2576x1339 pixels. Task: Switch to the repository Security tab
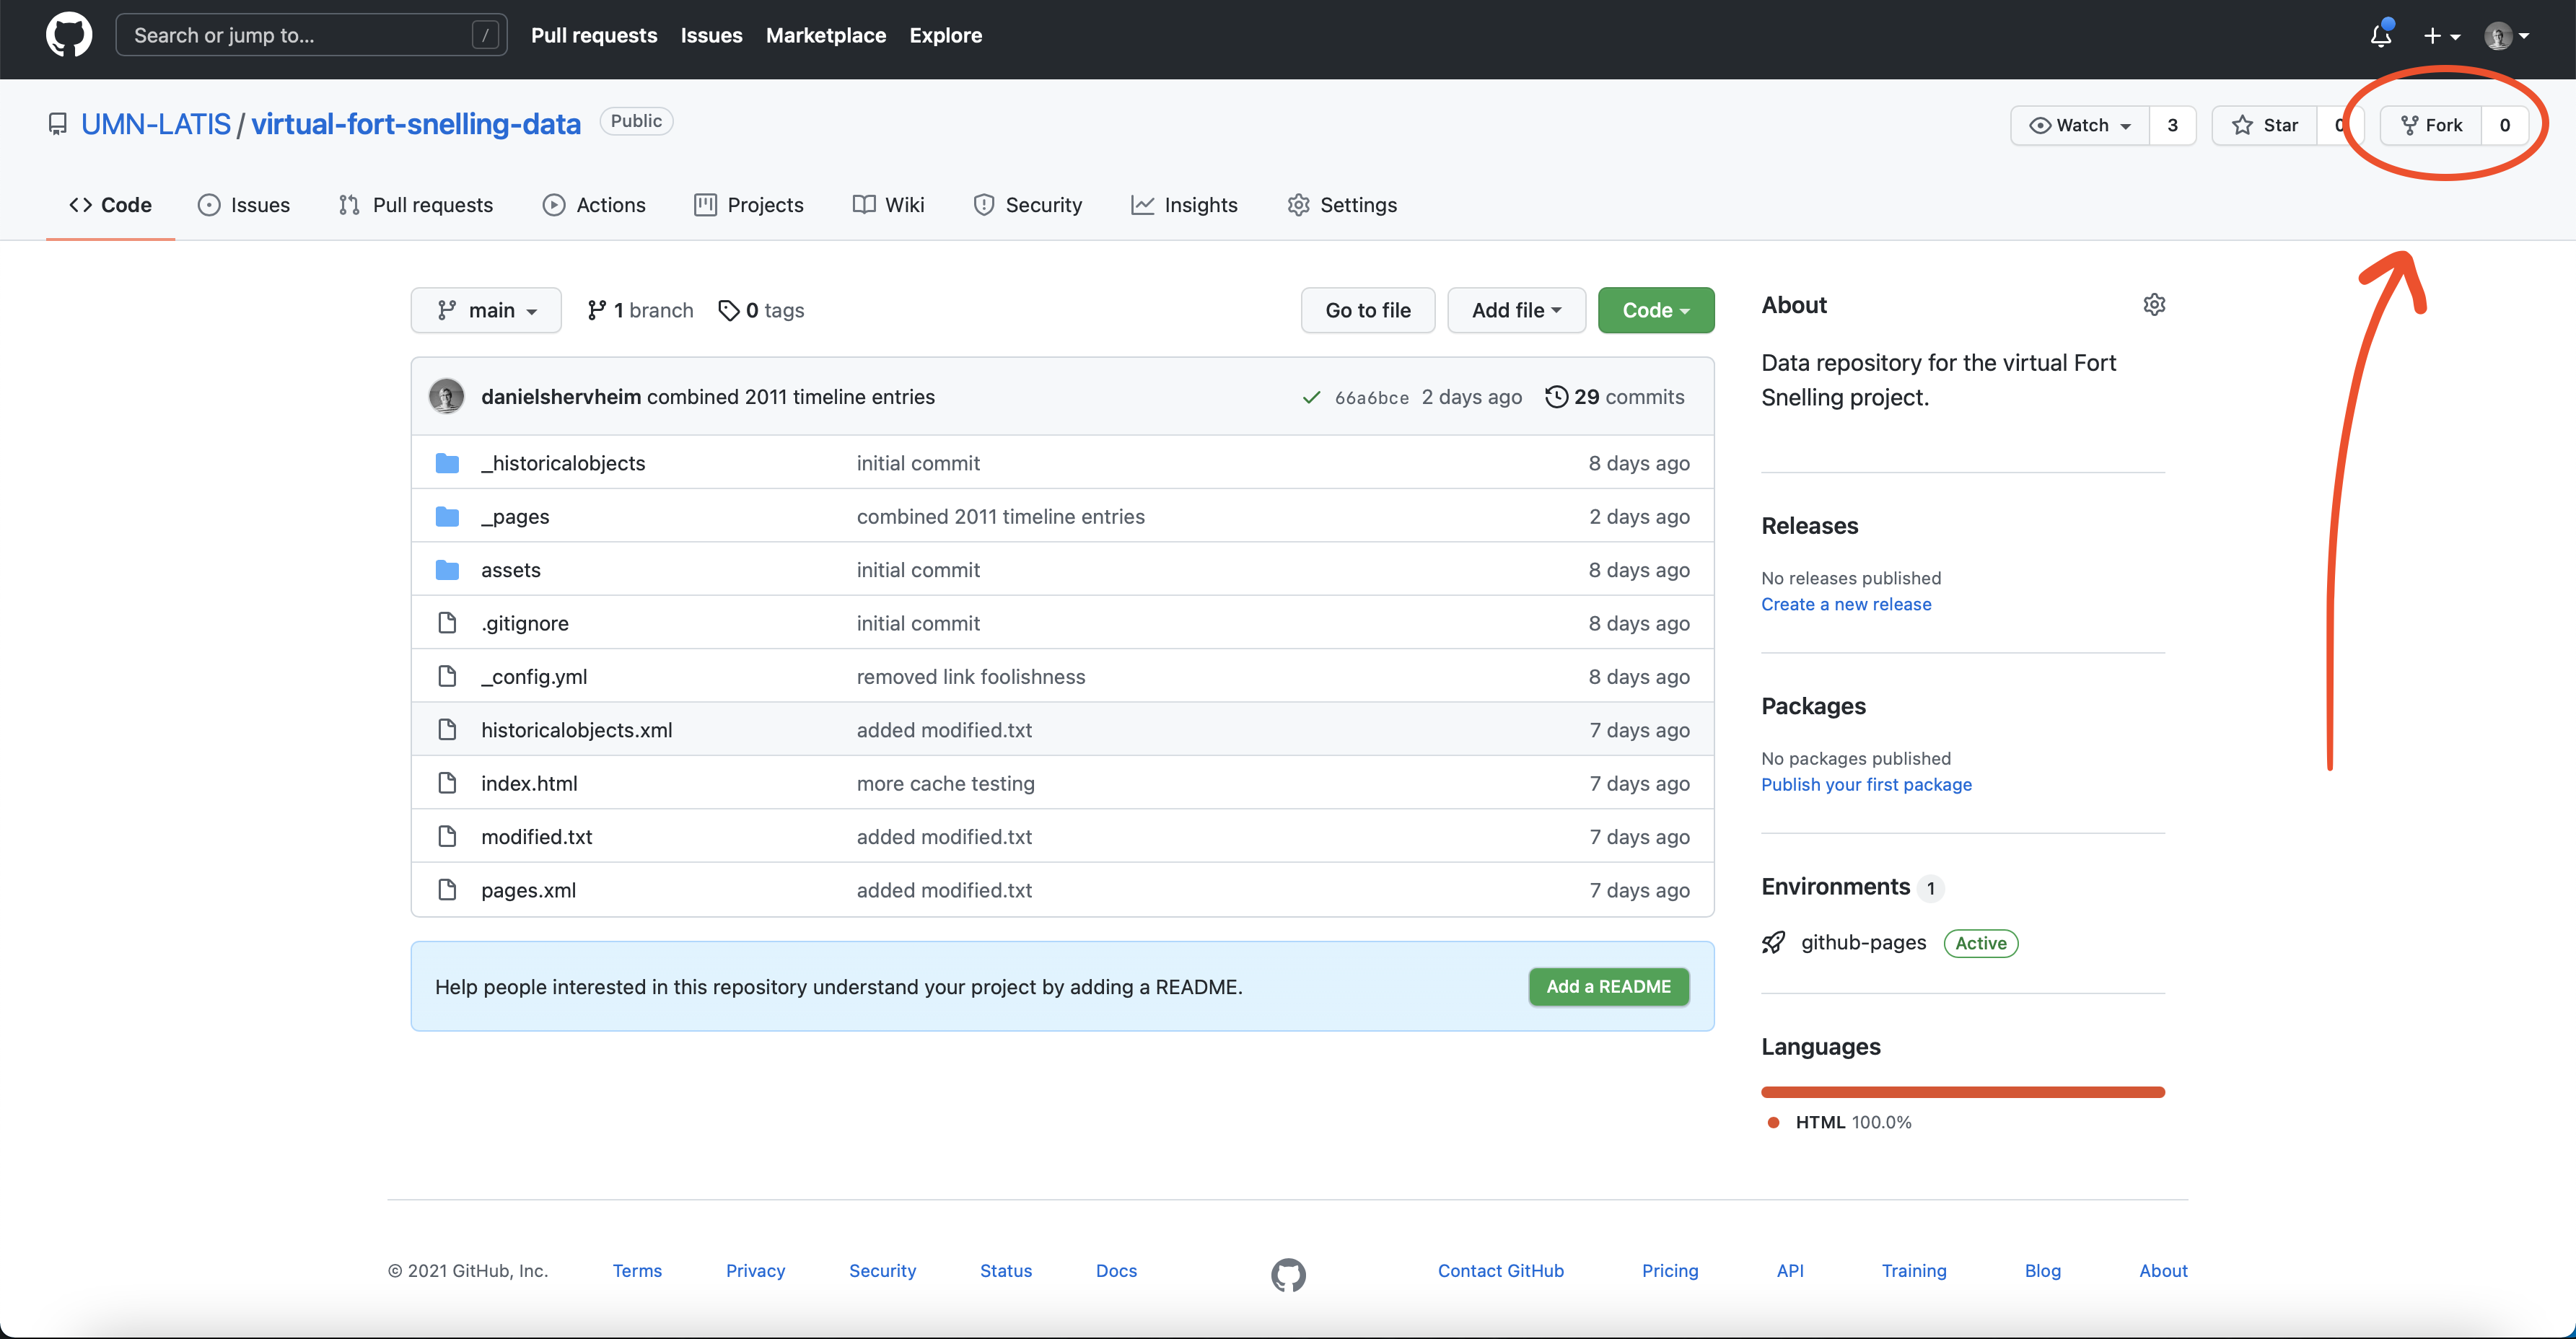click(1028, 205)
